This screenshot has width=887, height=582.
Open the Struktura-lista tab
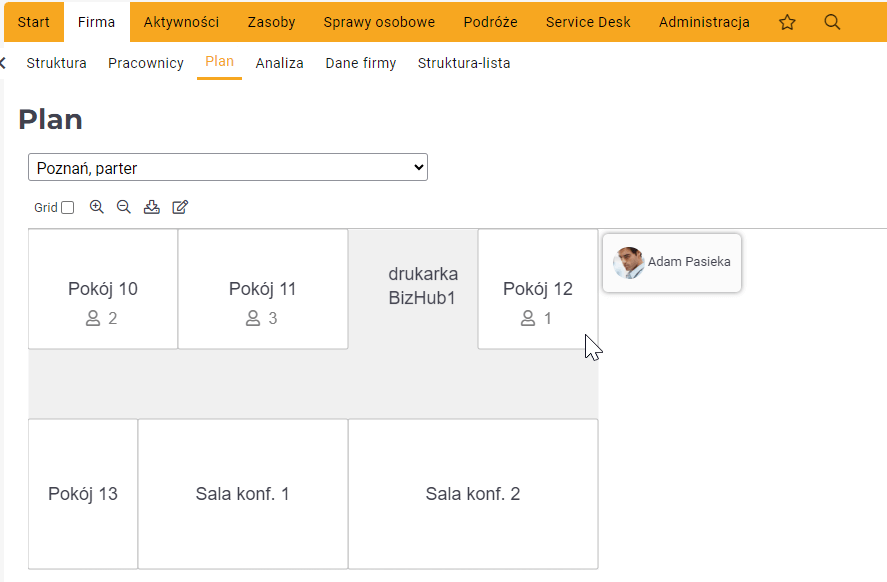[464, 63]
